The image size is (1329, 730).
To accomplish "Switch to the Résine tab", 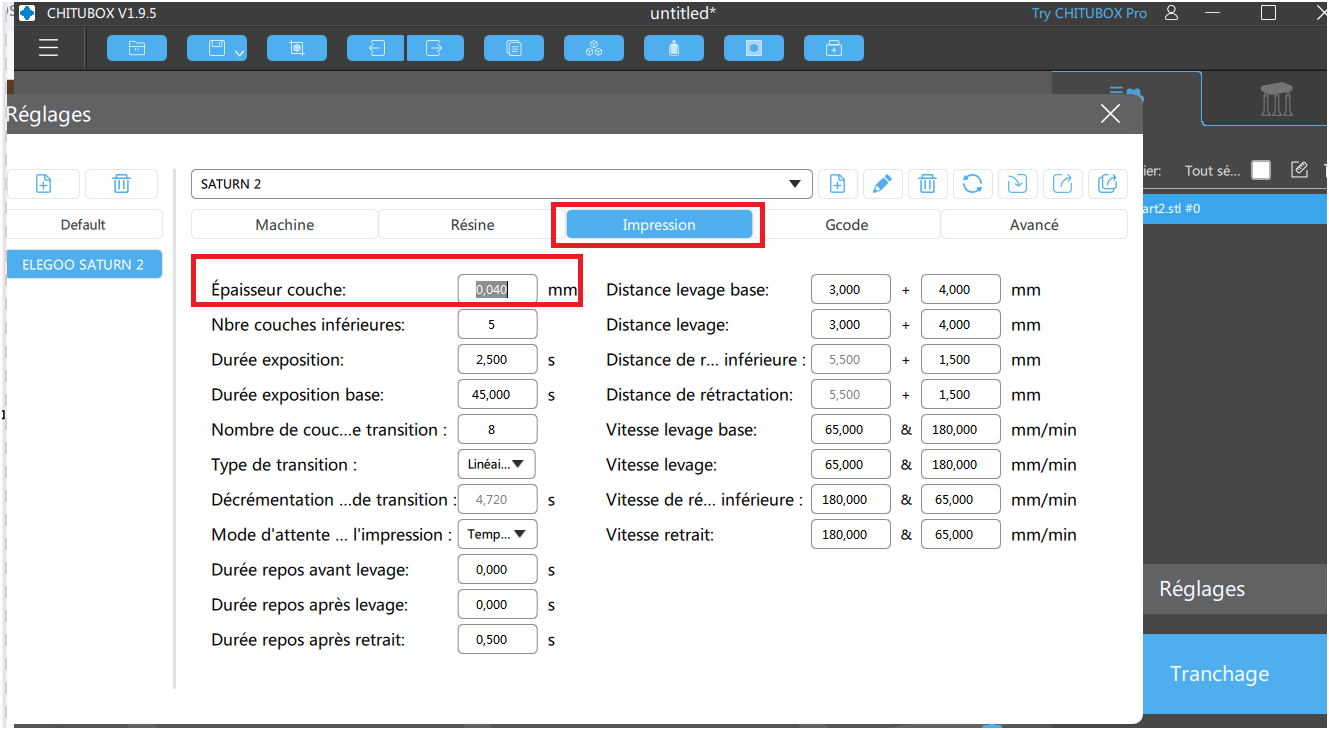I will 472,225.
